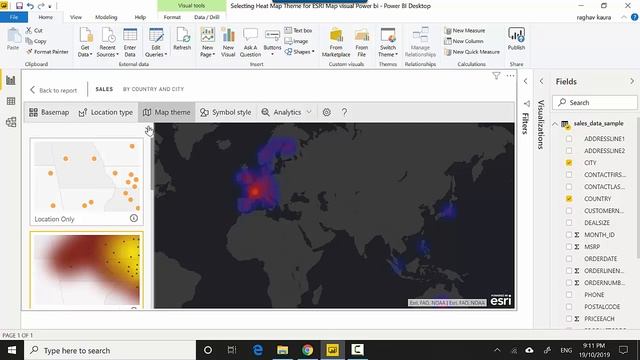640x360 pixels.
Task: Show info for Location Only theme
Action: [x=134, y=218]
